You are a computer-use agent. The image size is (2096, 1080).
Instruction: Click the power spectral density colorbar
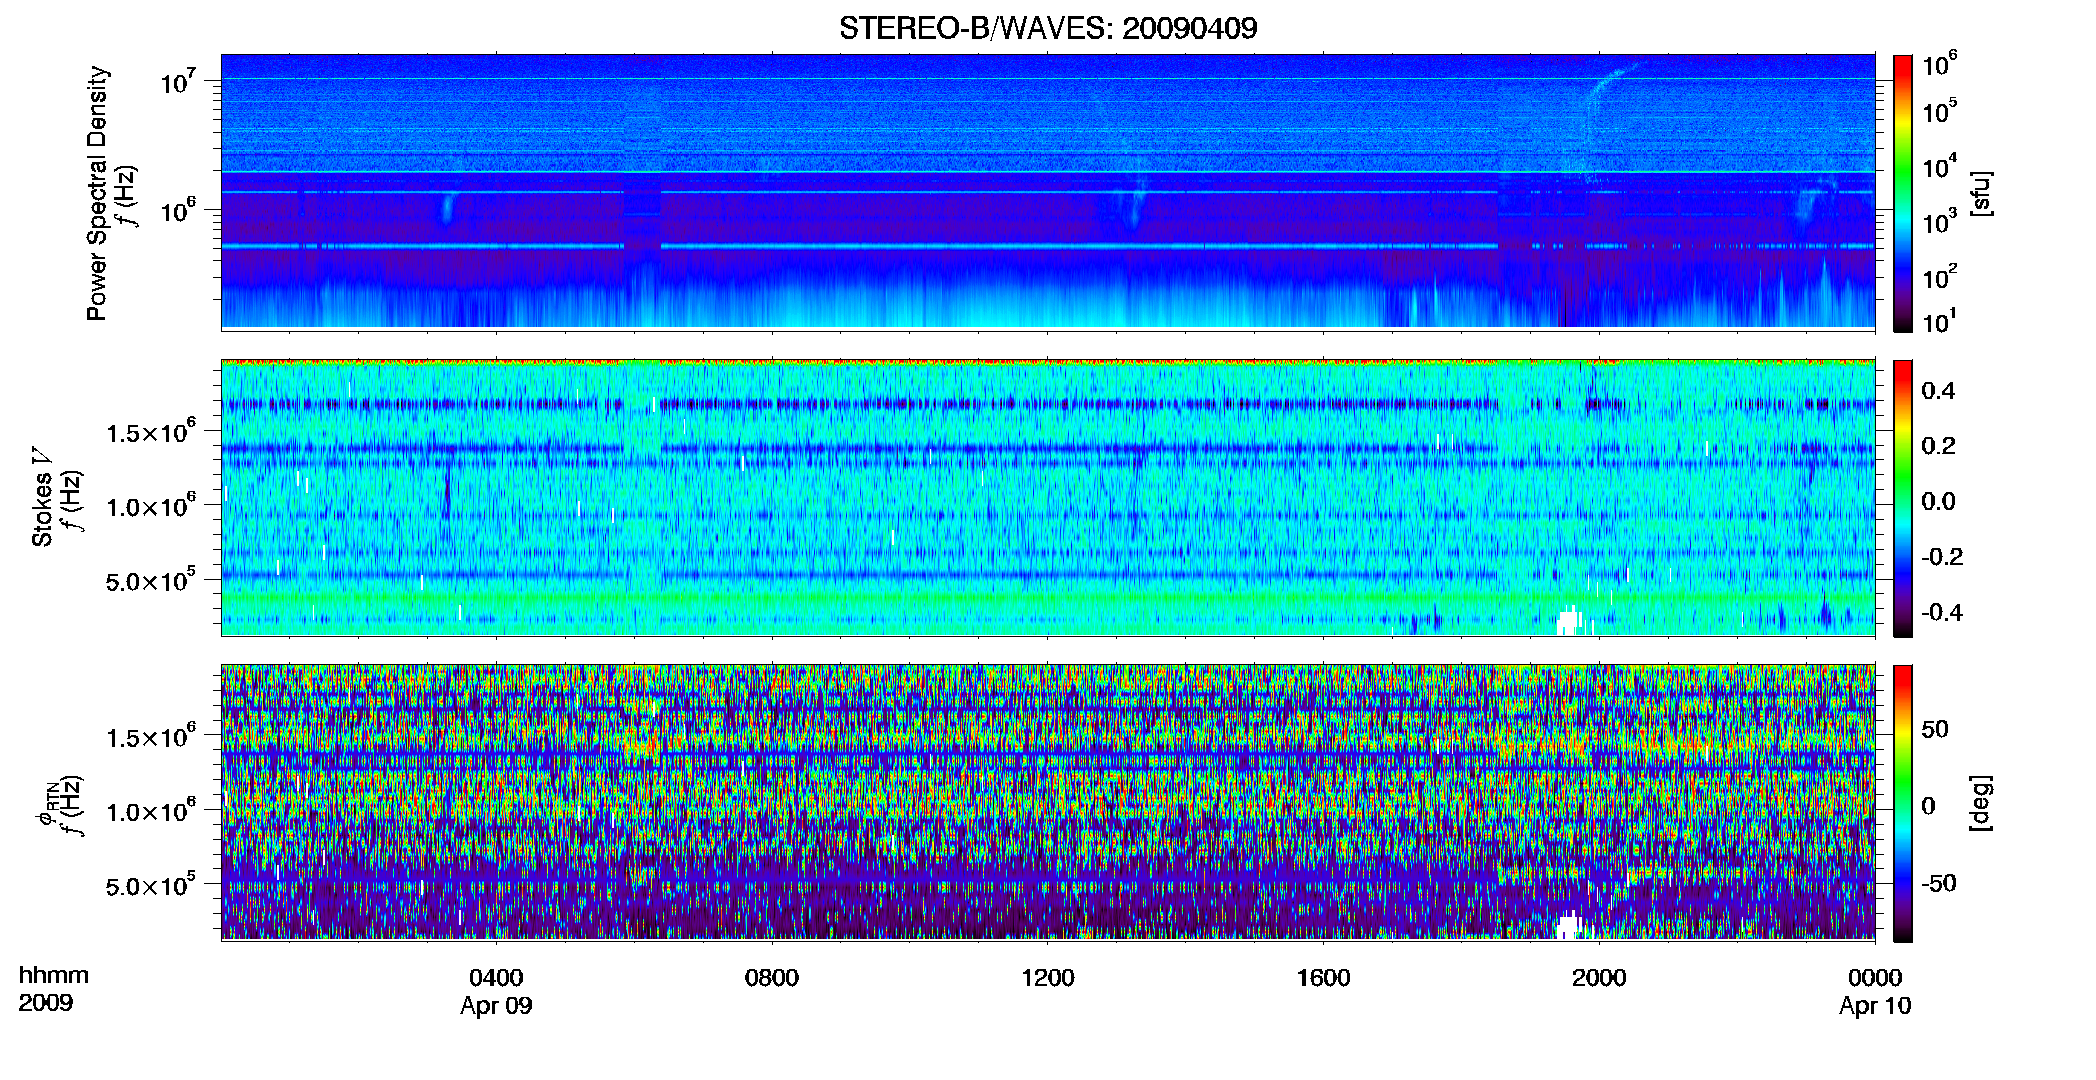[1903, 193]
